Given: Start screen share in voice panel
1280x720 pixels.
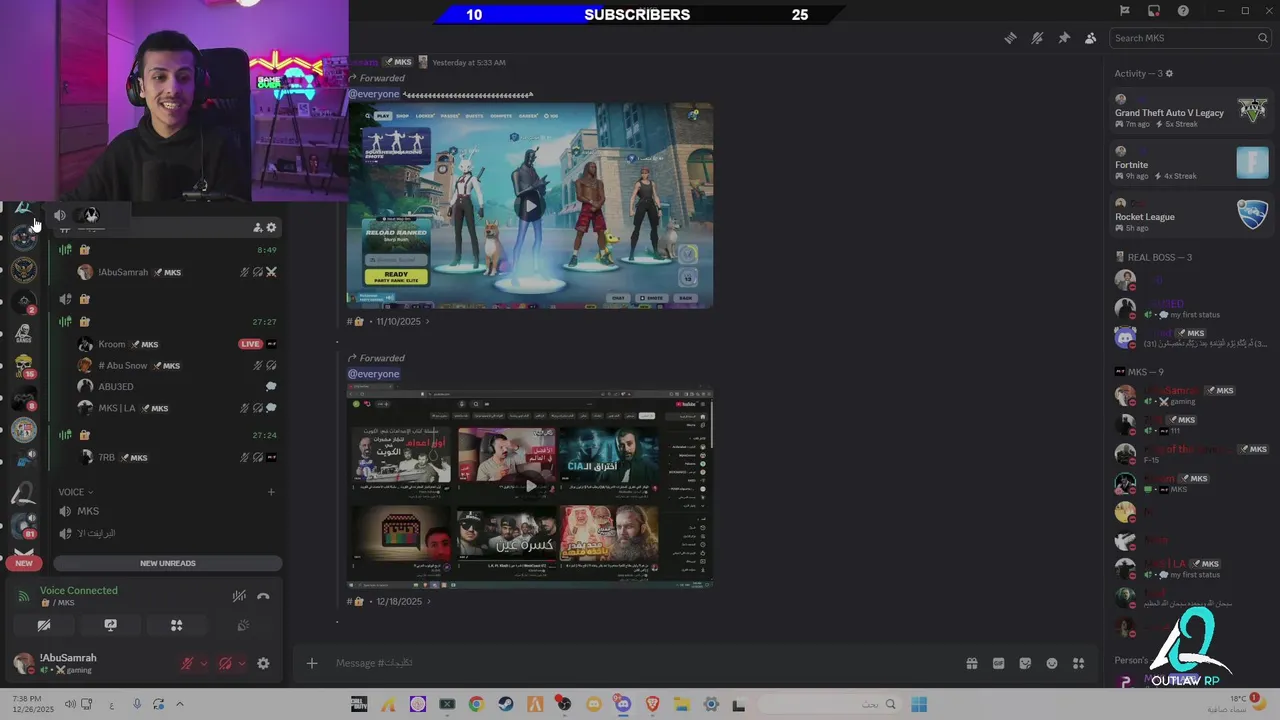Looking at the screenshot, I should [x=110, y=625].
